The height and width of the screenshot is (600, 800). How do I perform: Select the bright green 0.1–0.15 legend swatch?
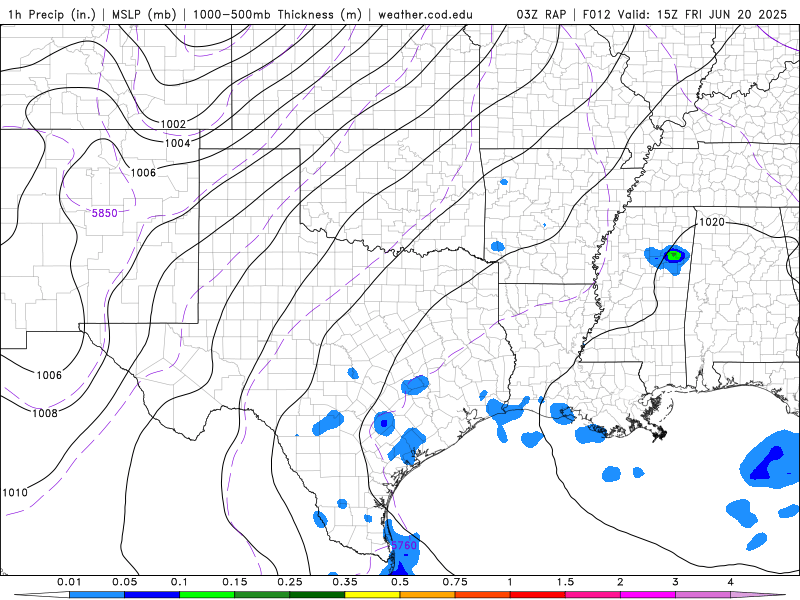click(207, 595)
